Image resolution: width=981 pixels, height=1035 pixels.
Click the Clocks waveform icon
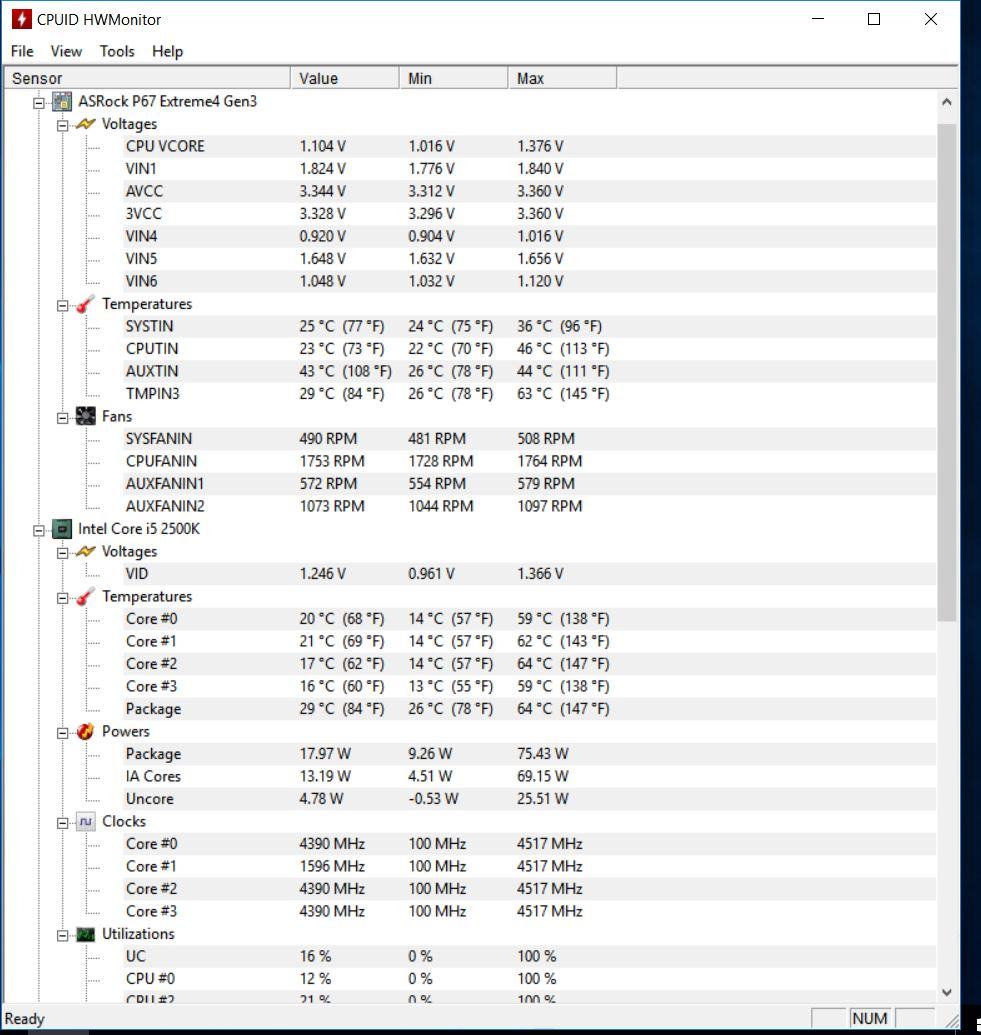(86, 822)
